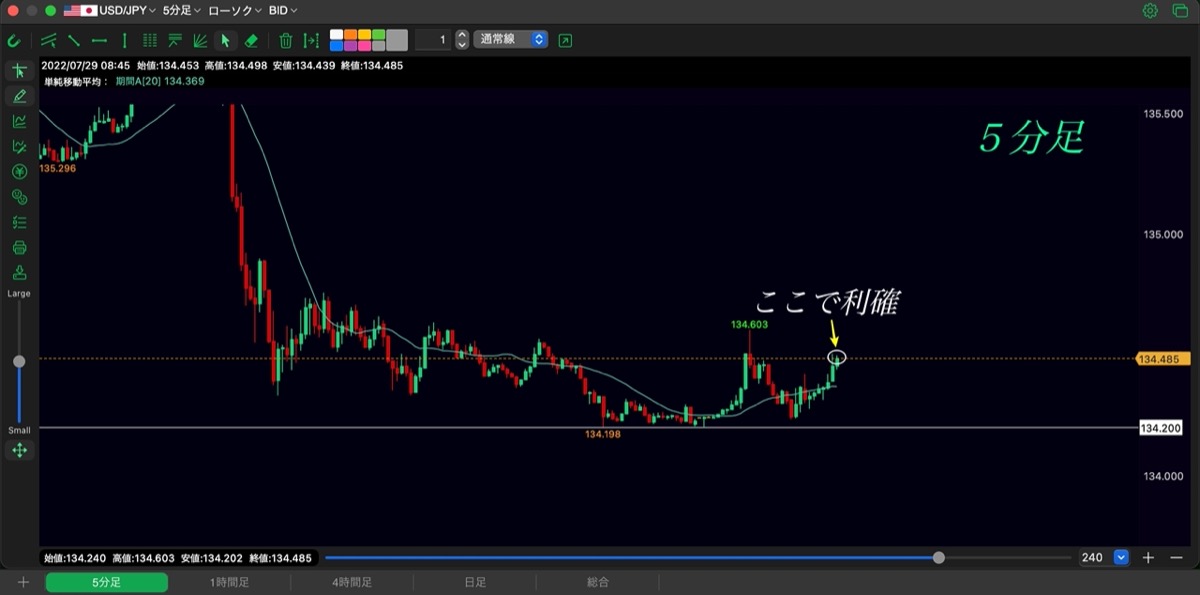Click the four-arrow move icon

tap(19, 451)
